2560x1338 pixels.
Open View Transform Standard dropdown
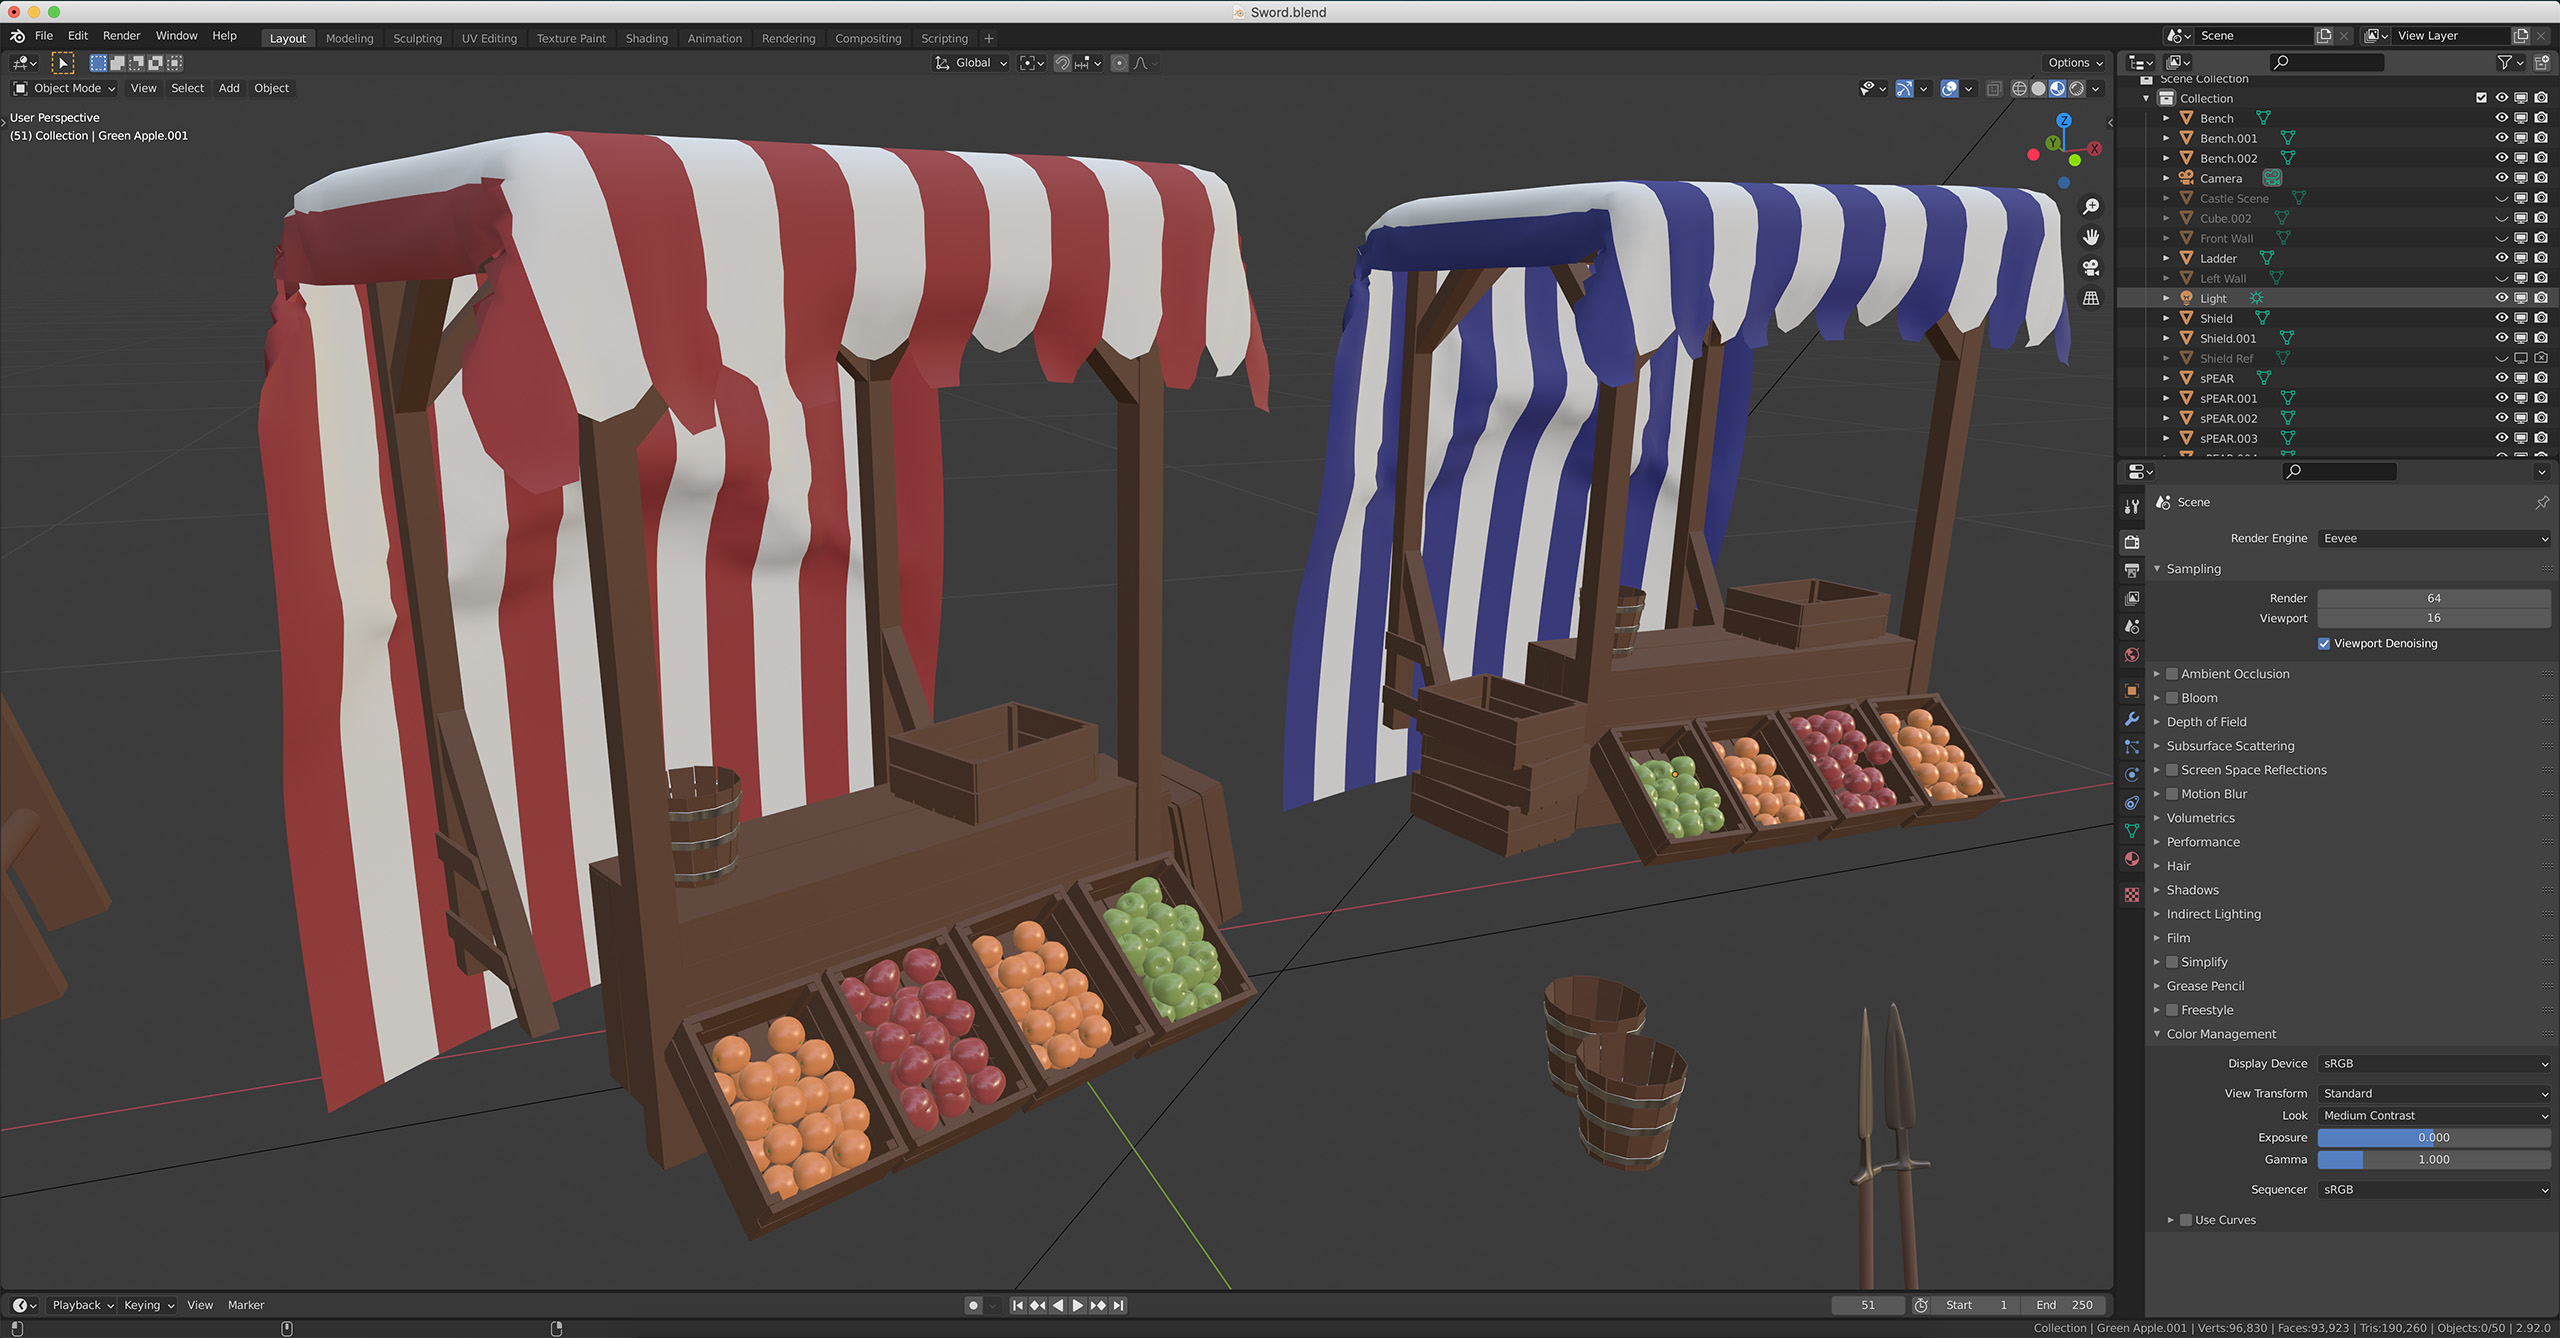pyautogui.click(x=2434, y=1094)
